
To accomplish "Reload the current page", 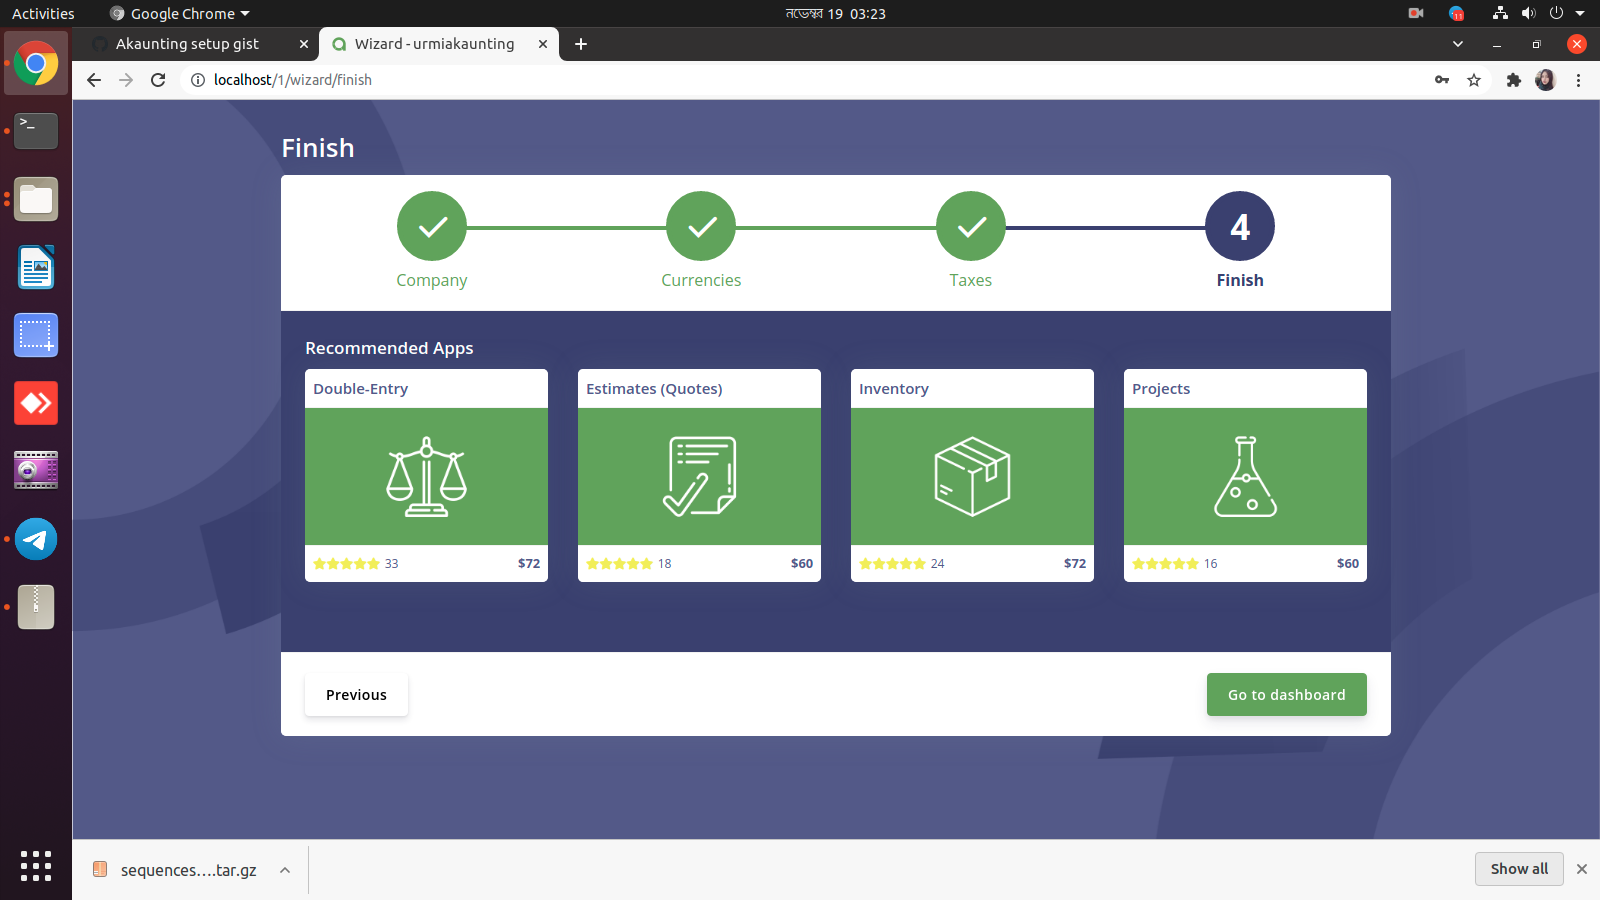I will click(158, 80).
